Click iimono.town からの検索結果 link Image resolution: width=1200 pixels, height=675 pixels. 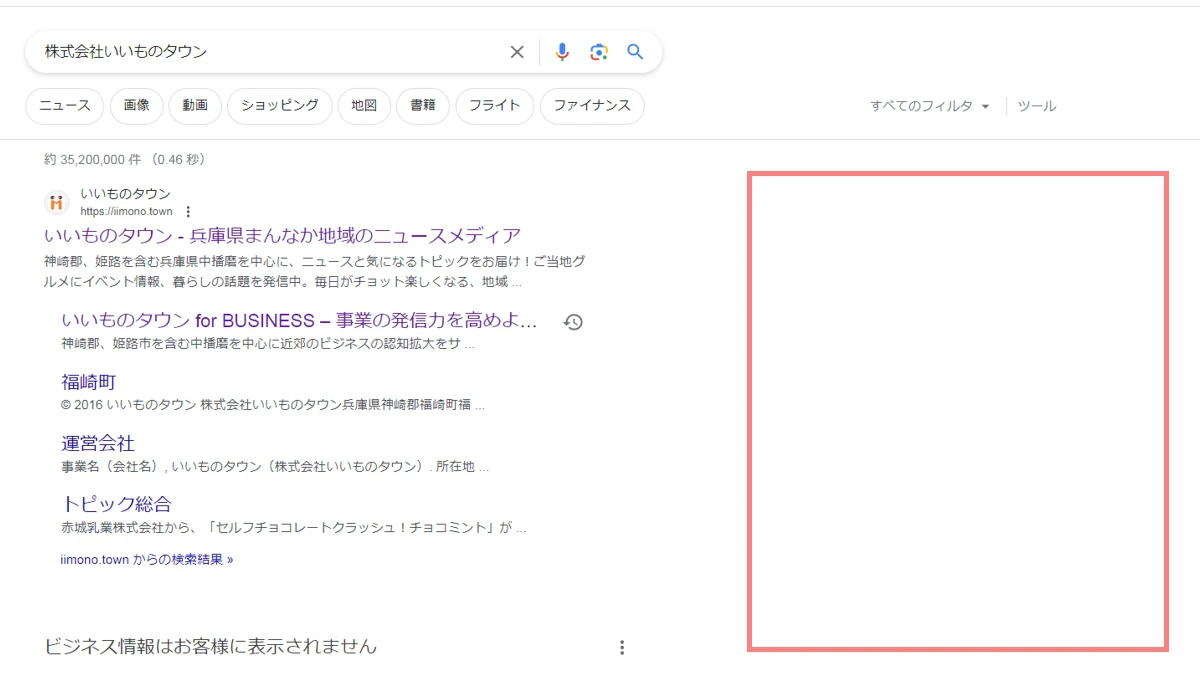tap(147, 560)
